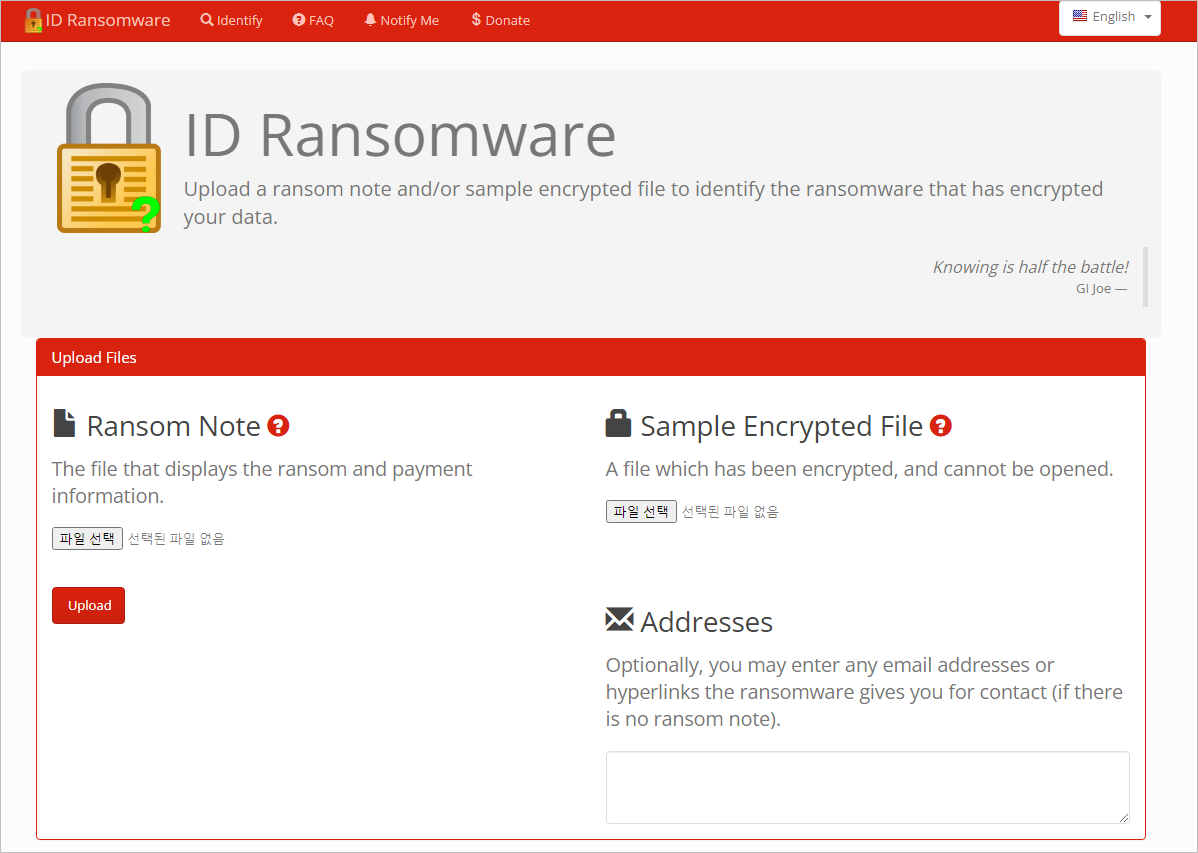Click the Sample Encrypted File help icon
Image resolution: width=1198 pixels, height=853 pixels.
point(941,426)
